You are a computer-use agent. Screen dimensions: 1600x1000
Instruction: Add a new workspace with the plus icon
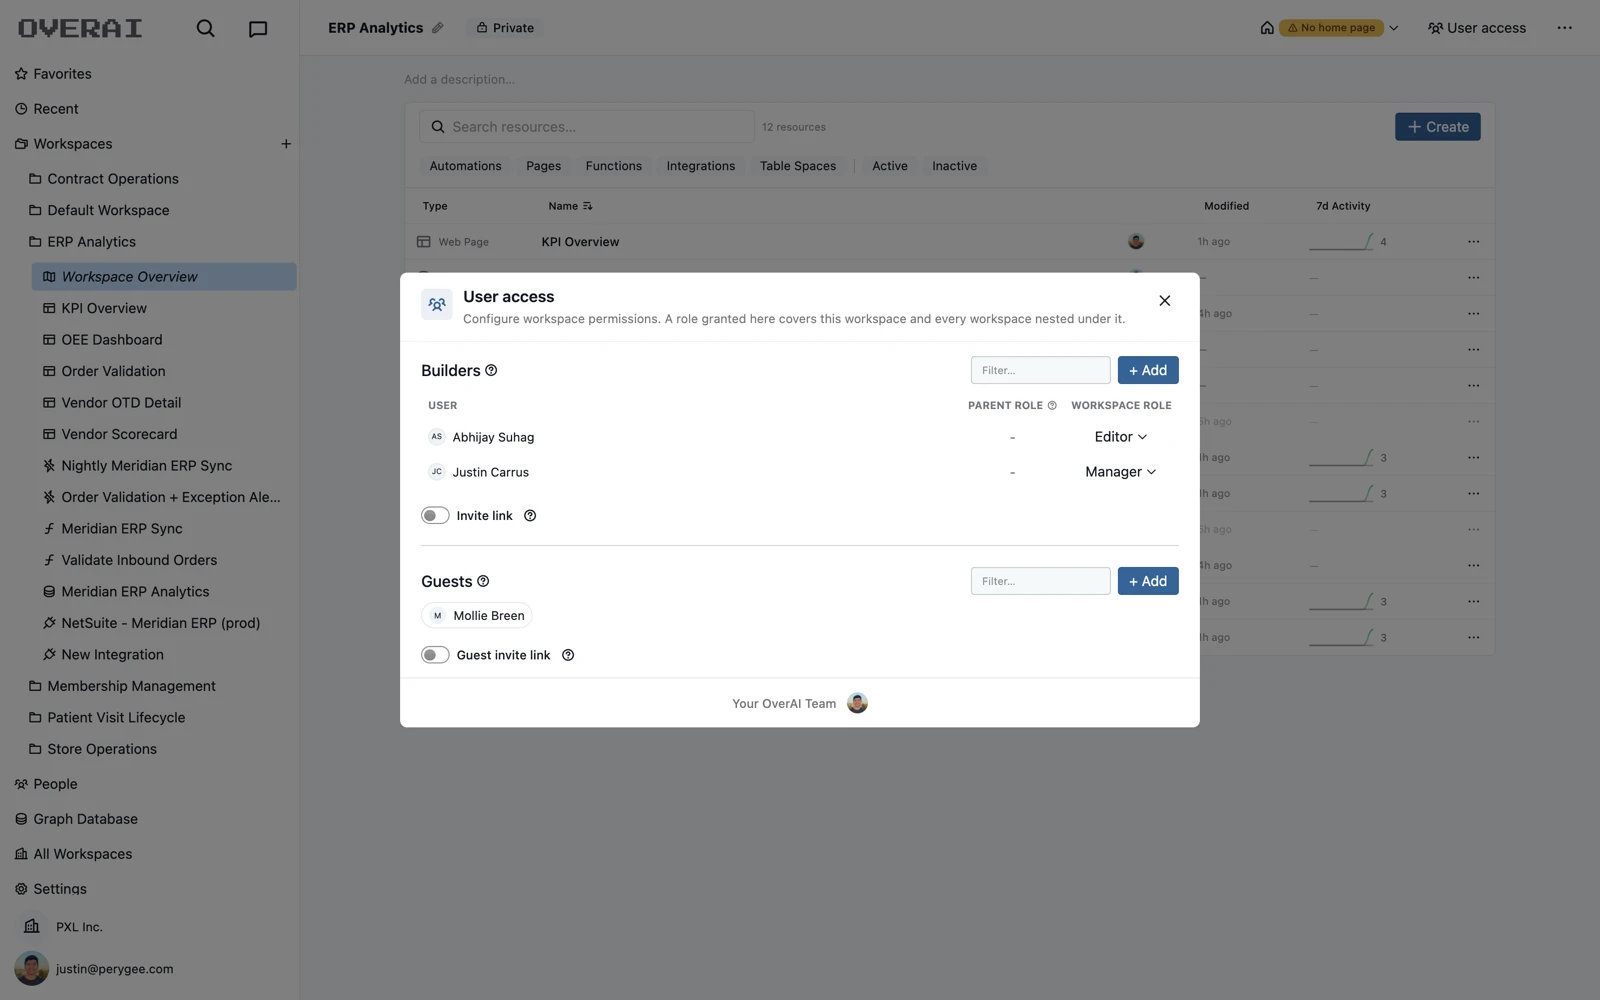[x=286, y=144]
